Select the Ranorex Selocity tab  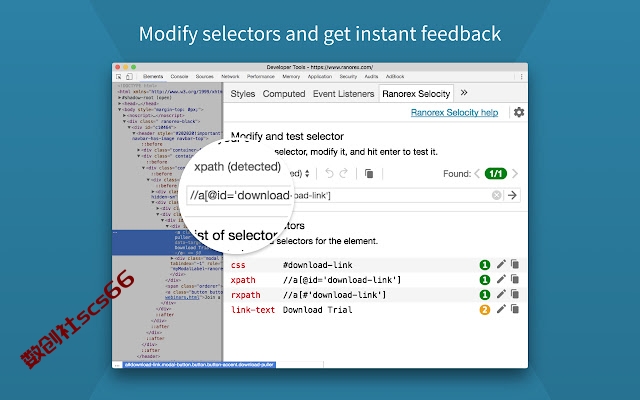(x=416, y=94)
